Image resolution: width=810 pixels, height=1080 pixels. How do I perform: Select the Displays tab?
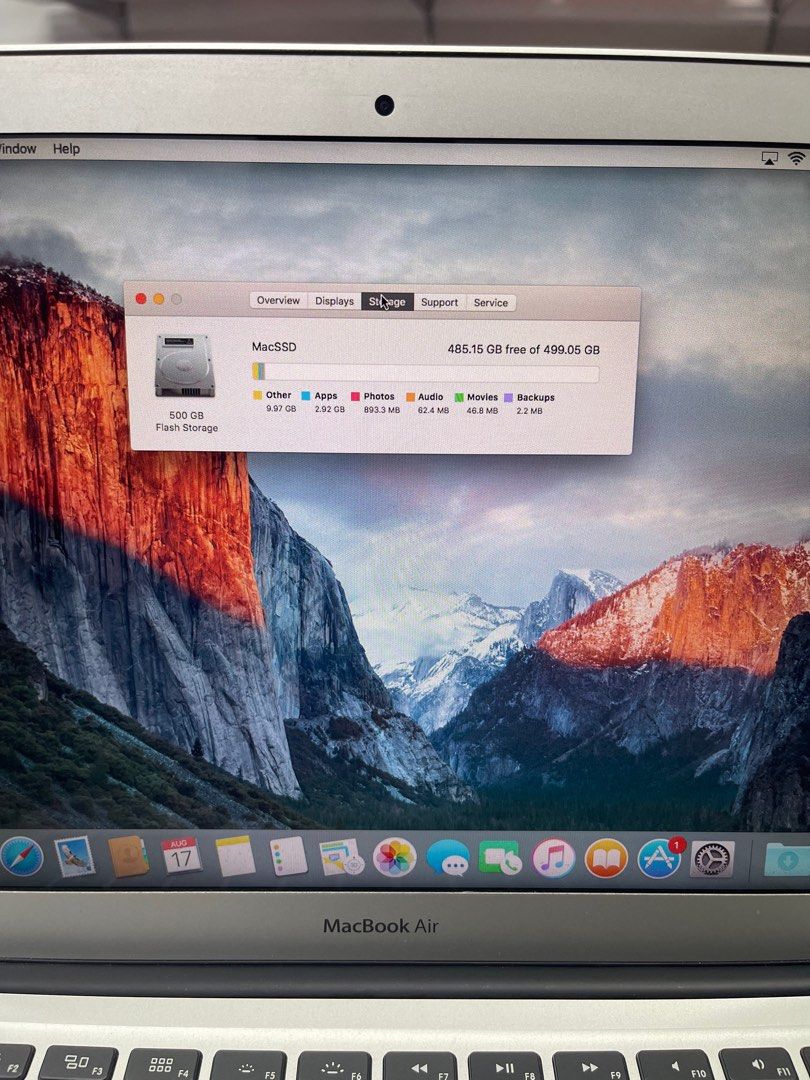(332, 300)
